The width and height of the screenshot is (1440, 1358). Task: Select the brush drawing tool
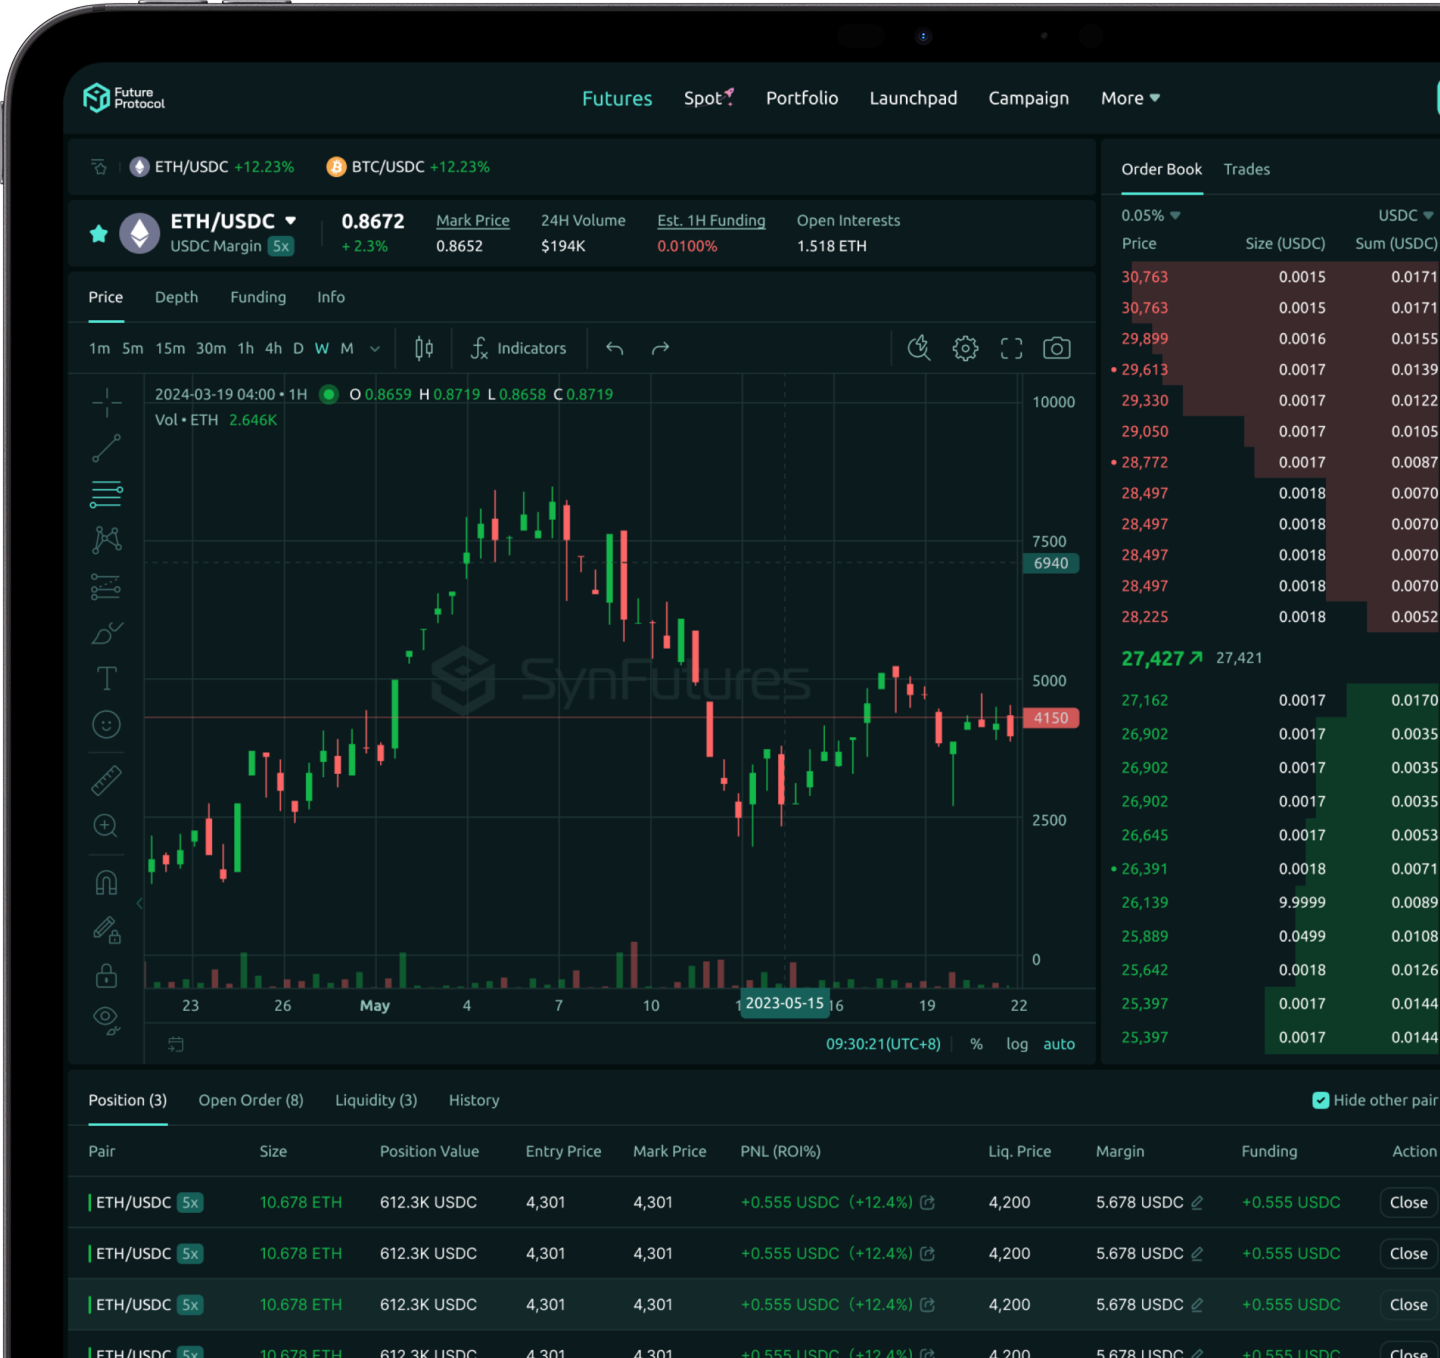pyautogui.click(x=106, y=633)
